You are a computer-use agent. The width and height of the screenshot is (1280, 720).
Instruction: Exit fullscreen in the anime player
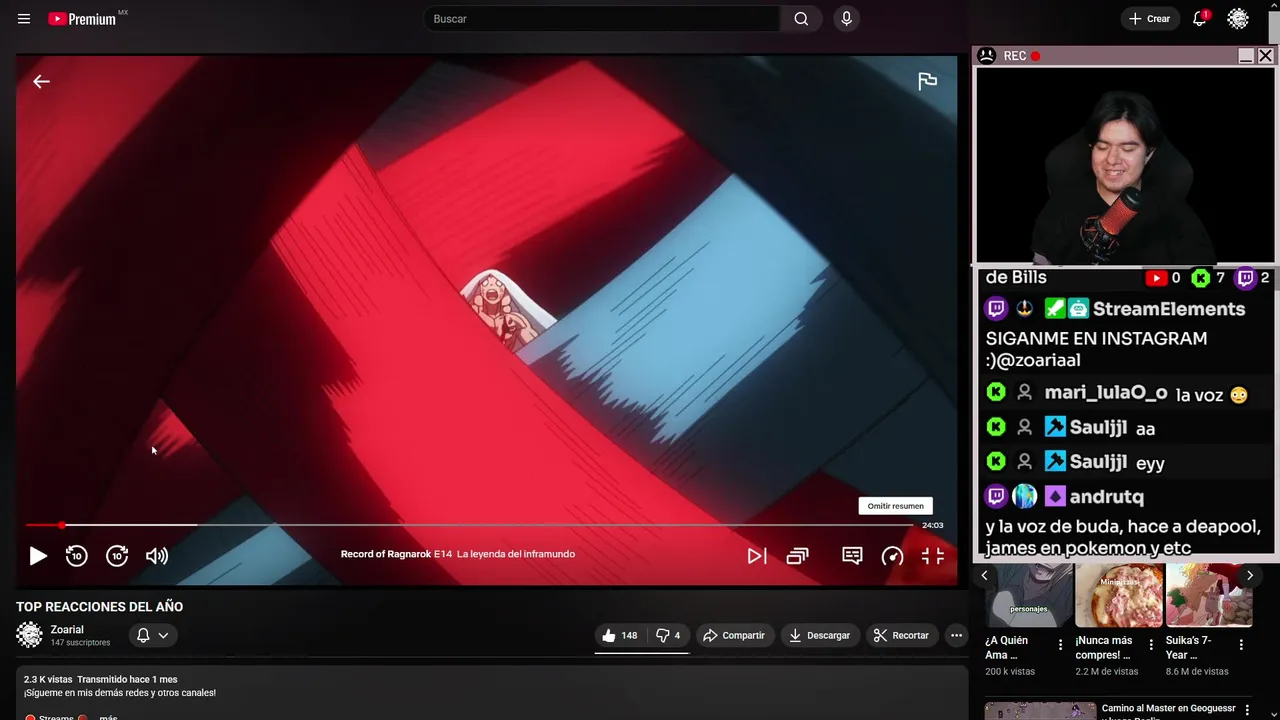click(932, 556)
